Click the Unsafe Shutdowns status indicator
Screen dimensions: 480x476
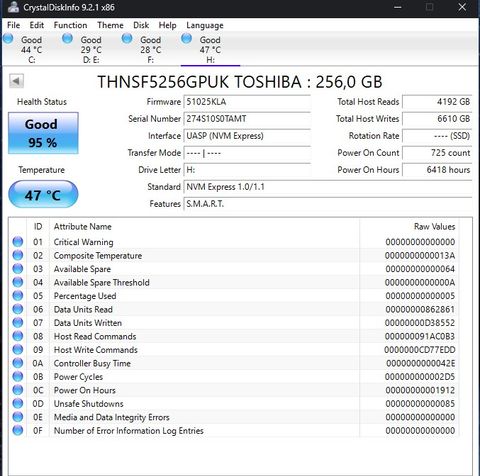click(18, 403)
